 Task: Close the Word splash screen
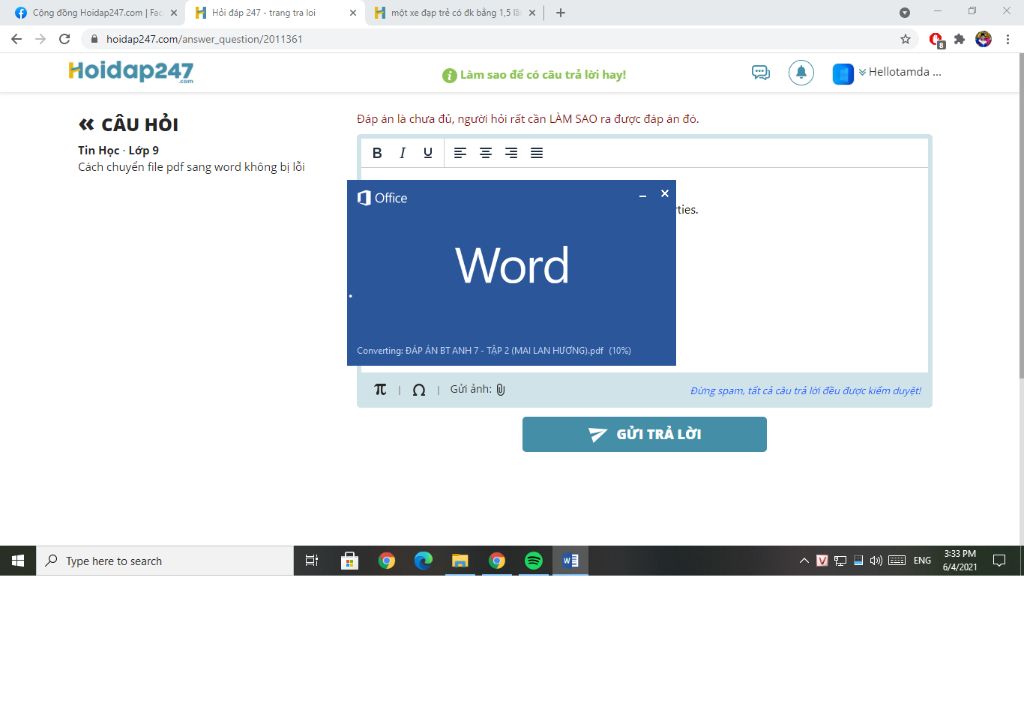[x=665, y=193]
